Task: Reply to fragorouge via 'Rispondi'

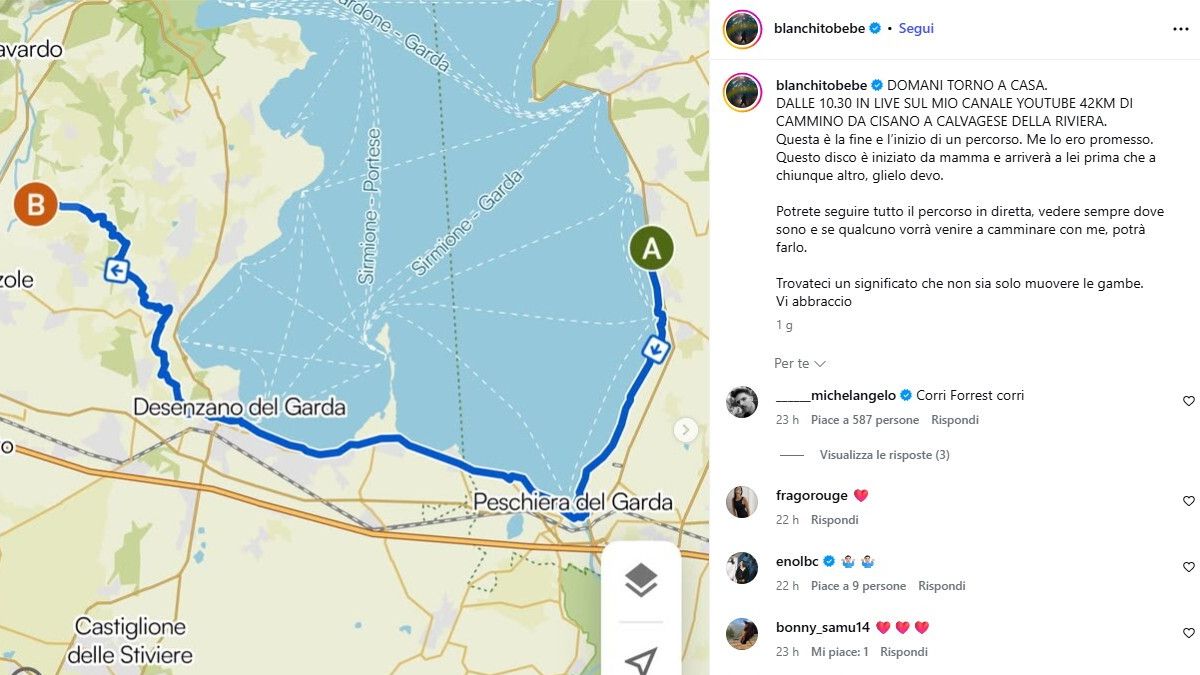Action: [x=835, y=520]
